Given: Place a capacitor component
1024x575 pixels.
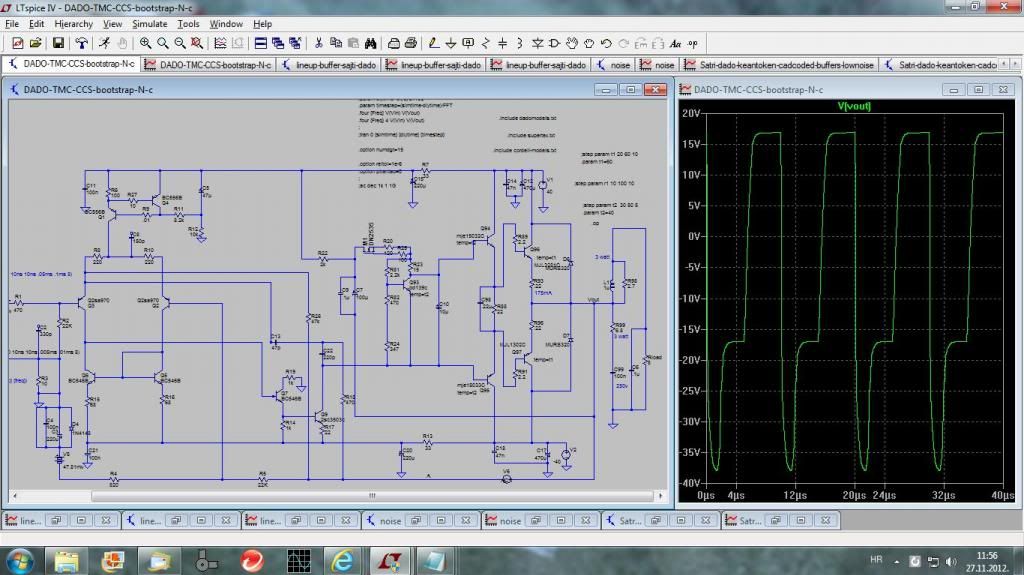Looking at the screenshot, I should click(x=502, y=43).
